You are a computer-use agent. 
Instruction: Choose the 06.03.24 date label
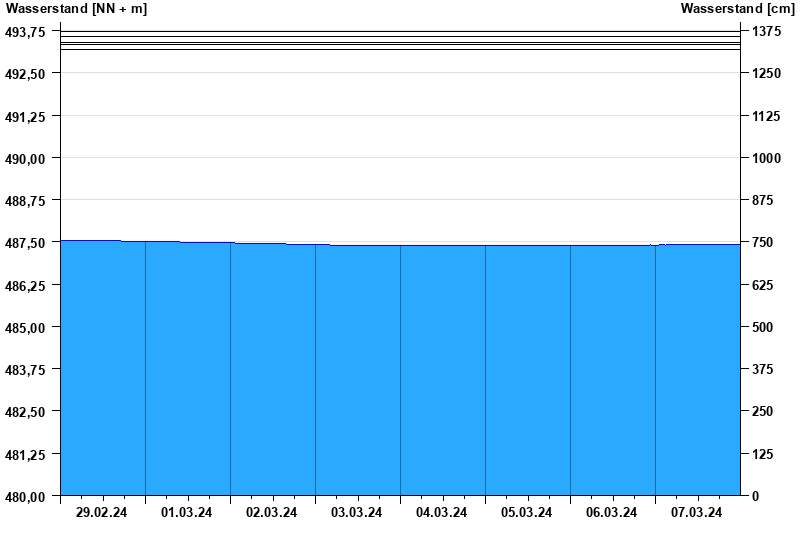coord(612,513)
